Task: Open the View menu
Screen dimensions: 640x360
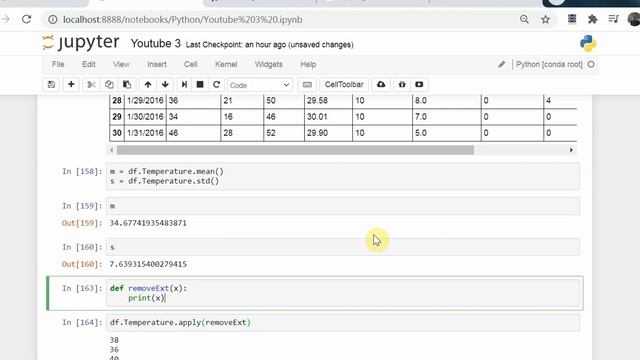Action: pos(121,64)
